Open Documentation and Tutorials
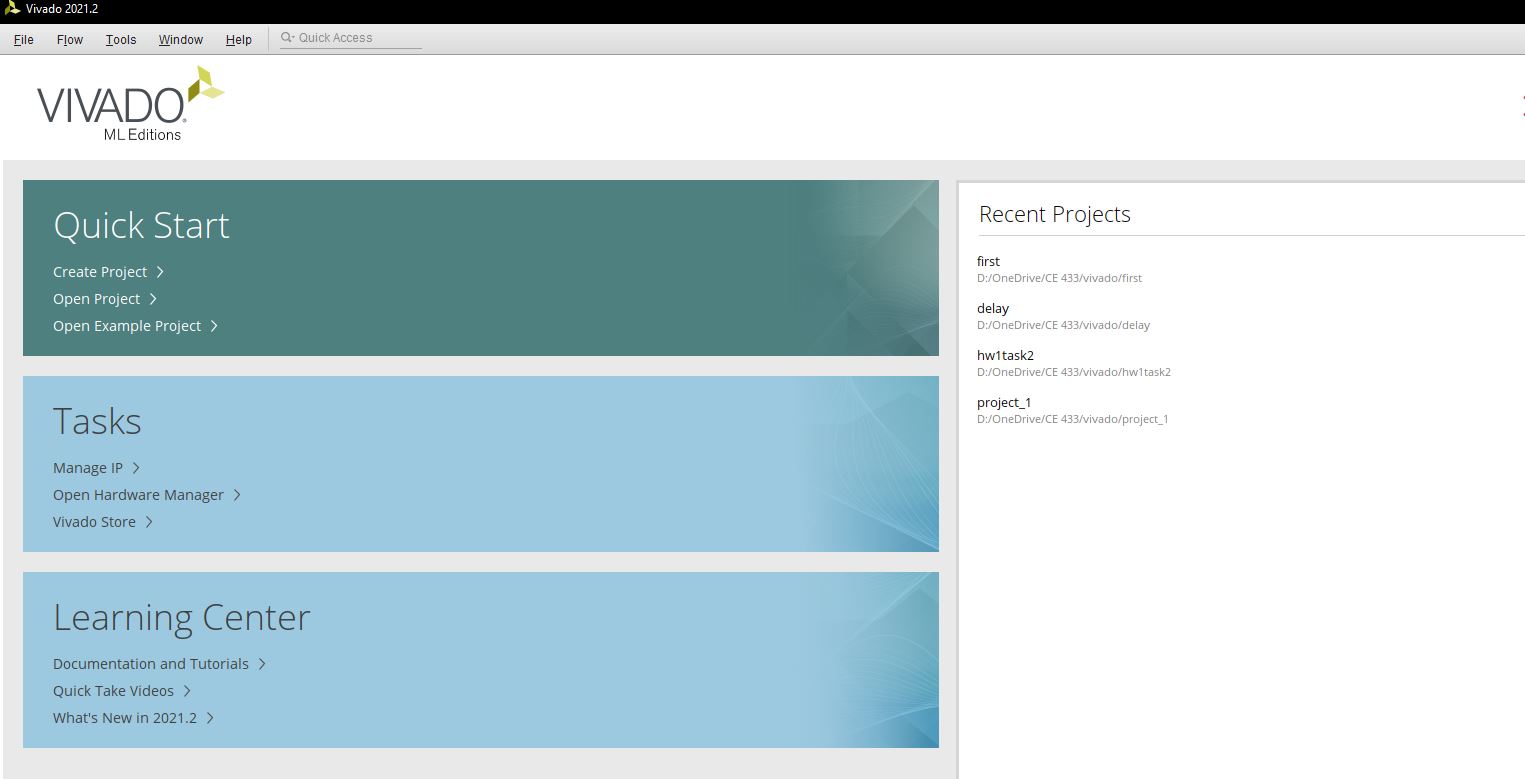Image resolution: width=1525 pixels, height=779 pixels. click(x=151, y=664)
